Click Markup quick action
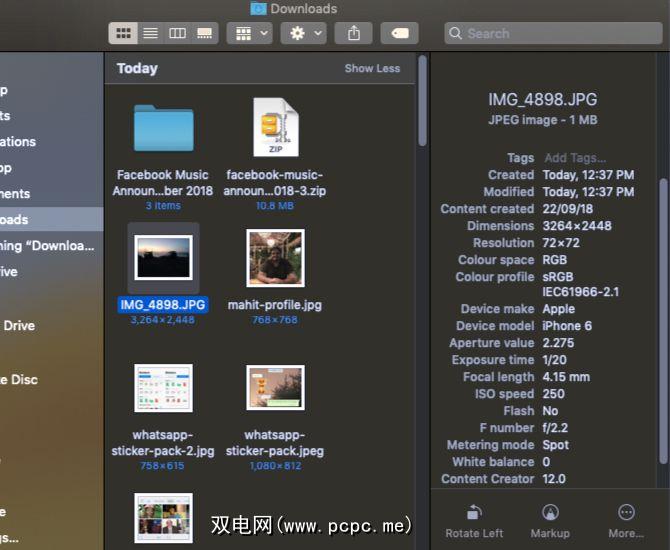The height and width of the screenshot is (550, 670). 550,520
